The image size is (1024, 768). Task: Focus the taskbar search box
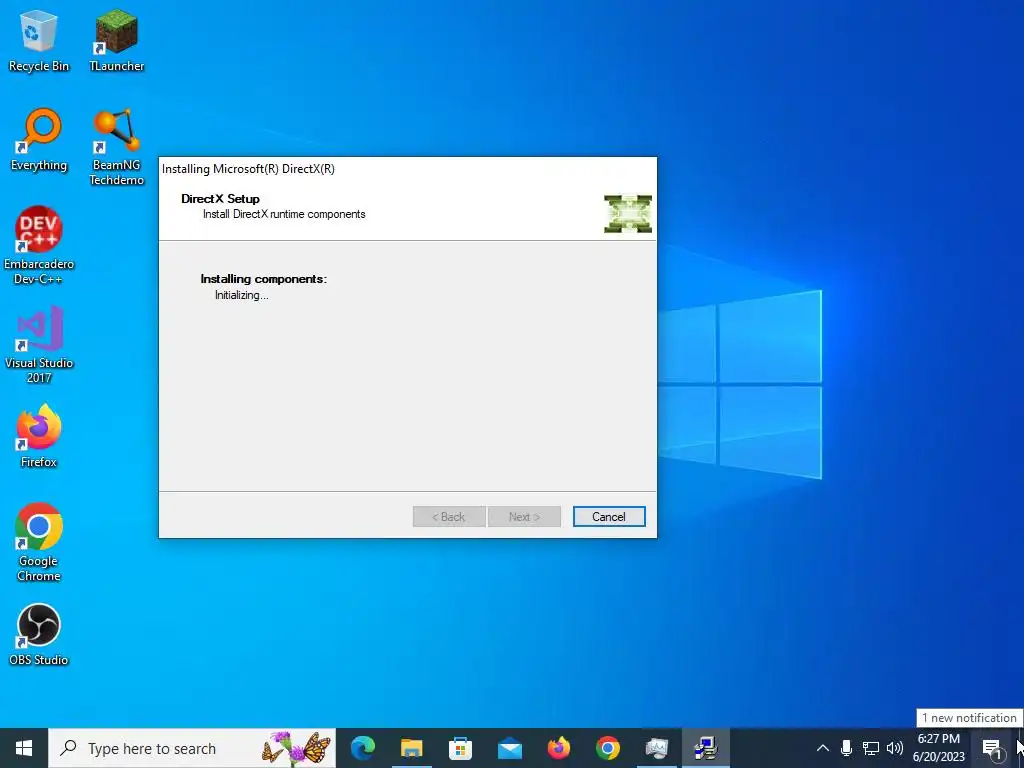coord(192,748)
